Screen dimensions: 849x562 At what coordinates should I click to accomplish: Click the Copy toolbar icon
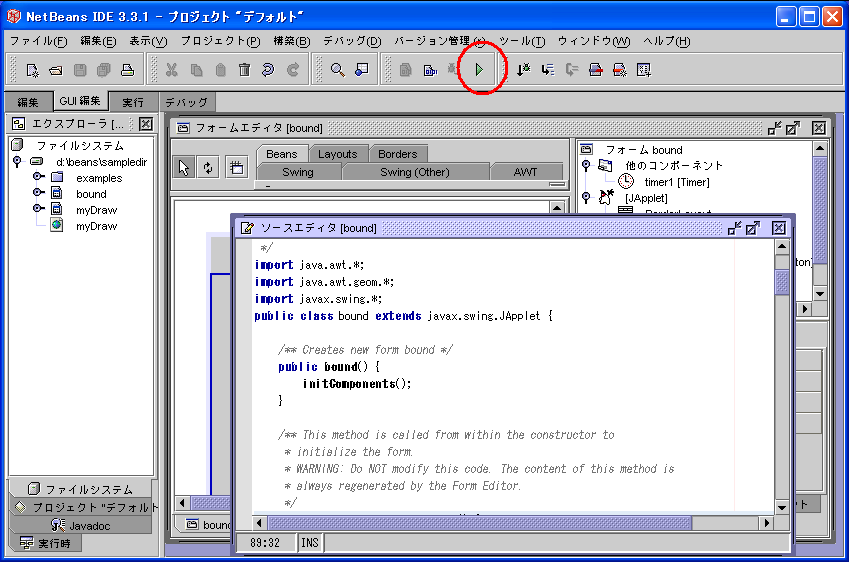point(197,70)
